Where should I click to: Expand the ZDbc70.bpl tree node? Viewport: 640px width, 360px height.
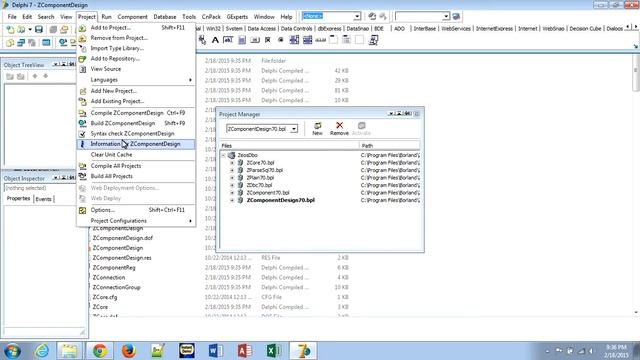tap(232, 185)
